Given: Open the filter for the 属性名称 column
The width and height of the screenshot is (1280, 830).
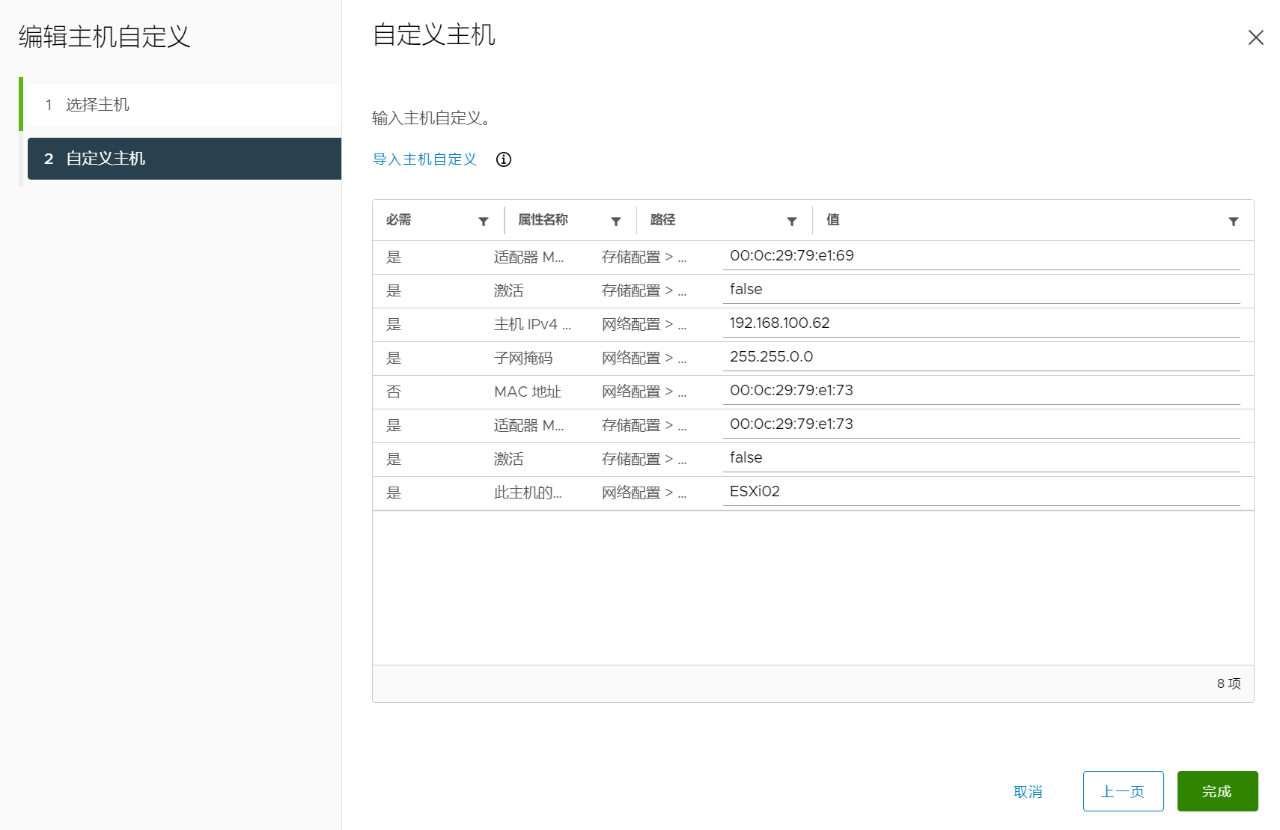Looking at the screenshot, I should (x=616, y=221).
